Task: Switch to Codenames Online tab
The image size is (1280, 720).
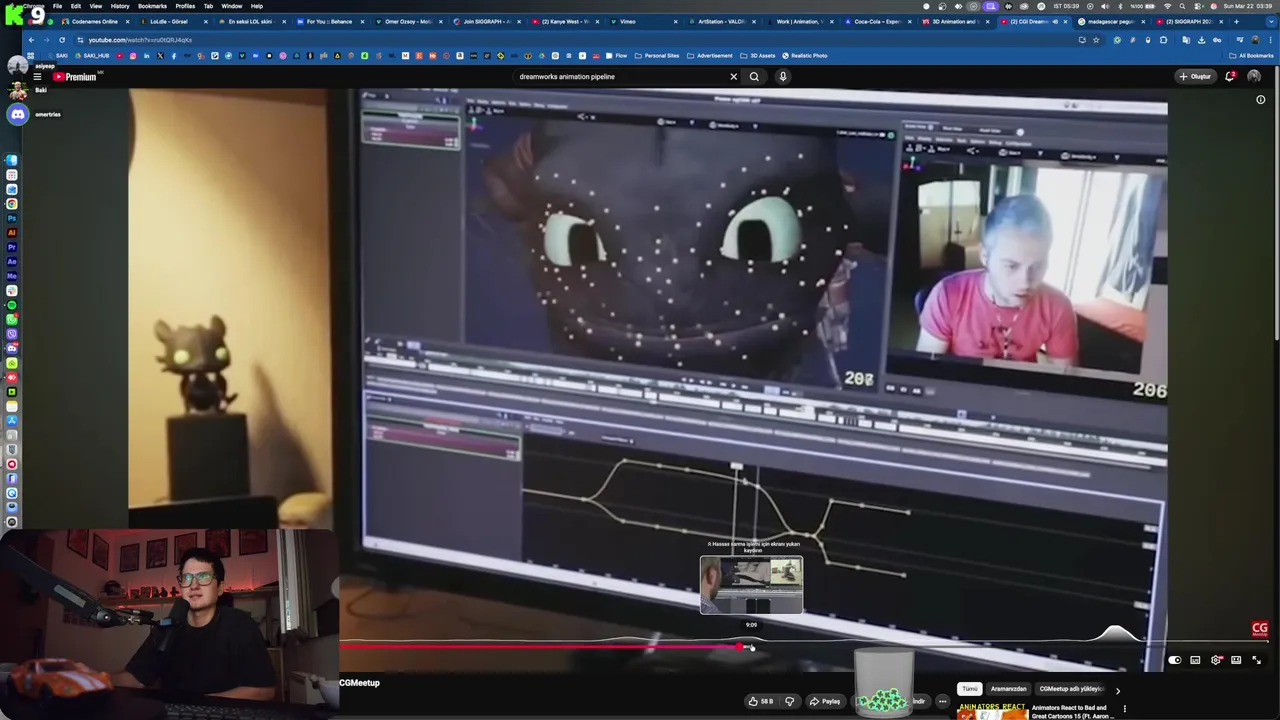Action: click(x=93, y=21)
